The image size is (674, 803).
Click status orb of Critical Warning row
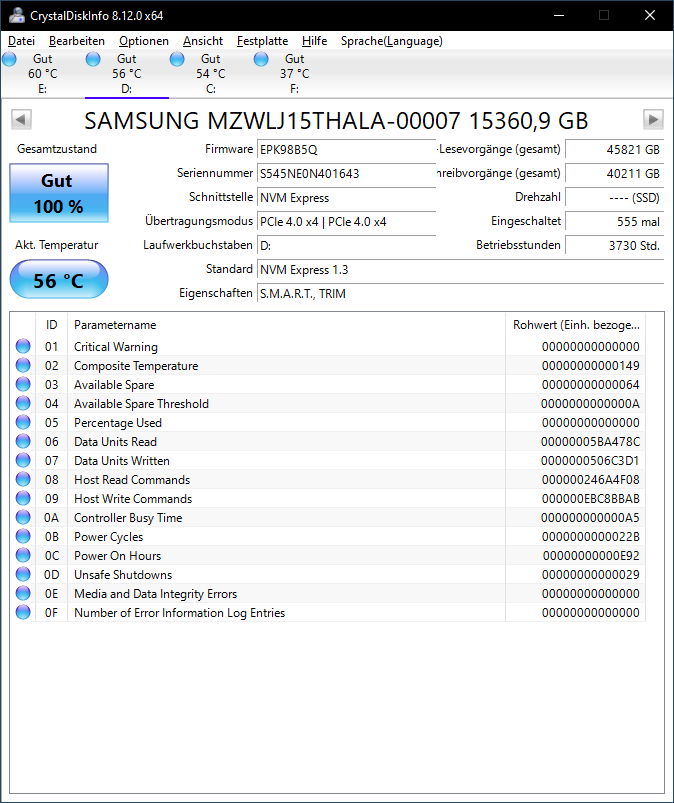(23, 346)
